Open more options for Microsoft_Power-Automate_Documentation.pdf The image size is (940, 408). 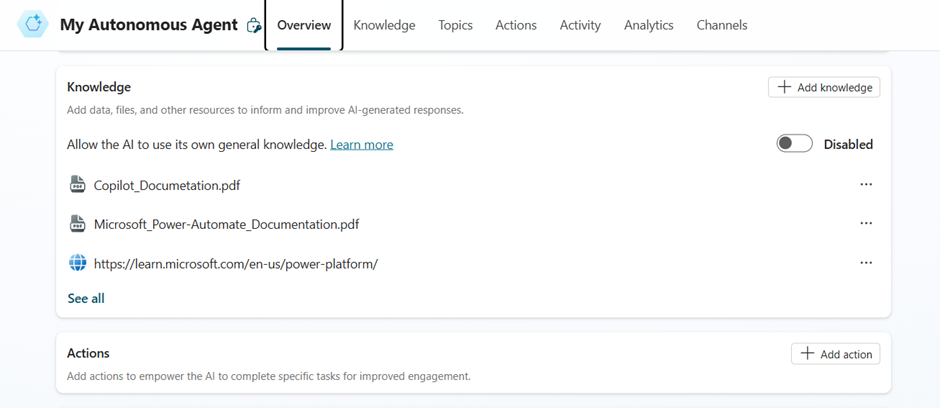865,224
